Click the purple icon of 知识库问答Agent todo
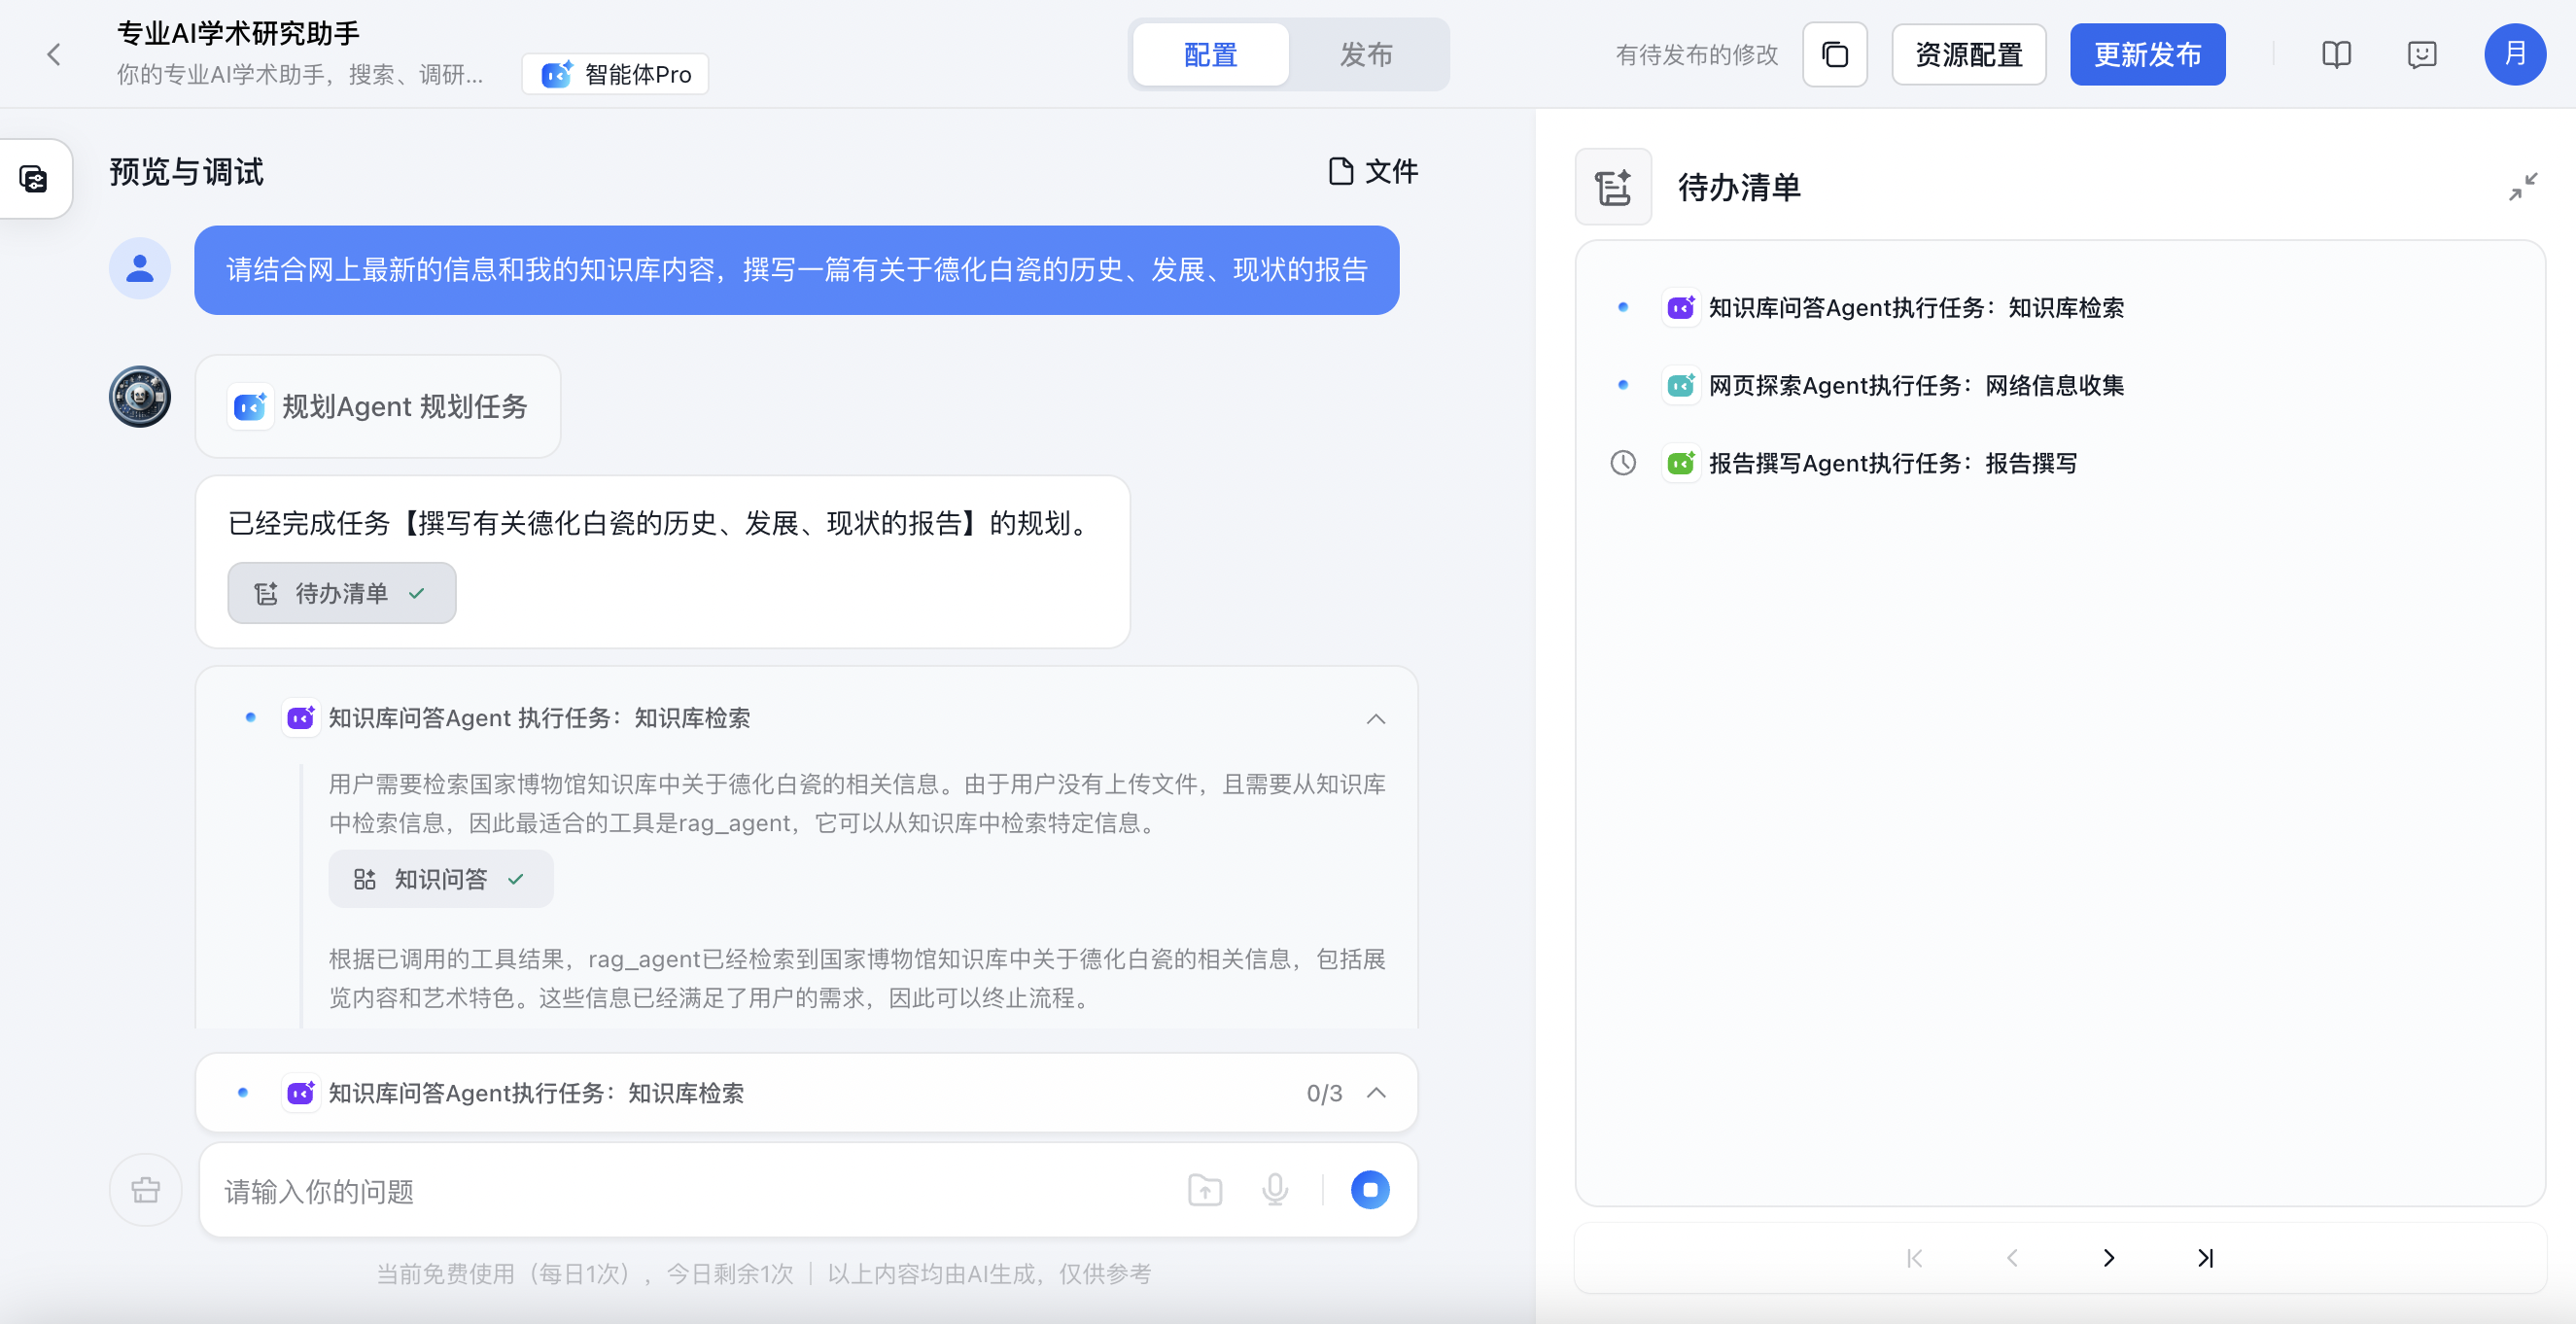2576x1324 pixels. pos(1681,307)
